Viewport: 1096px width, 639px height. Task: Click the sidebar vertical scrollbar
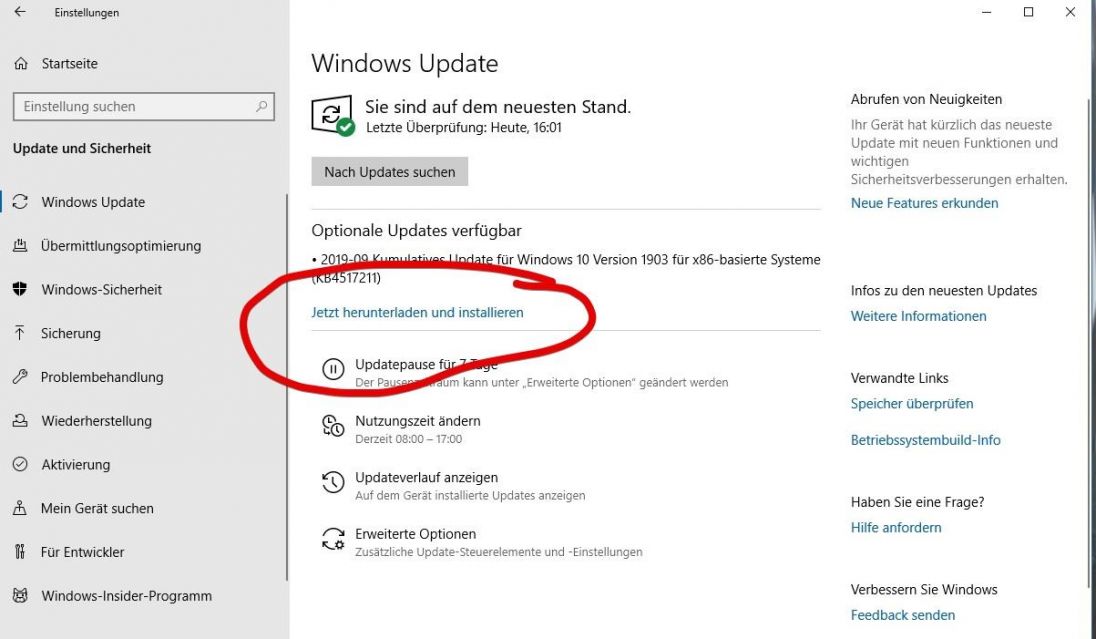(x=287, y=387)
